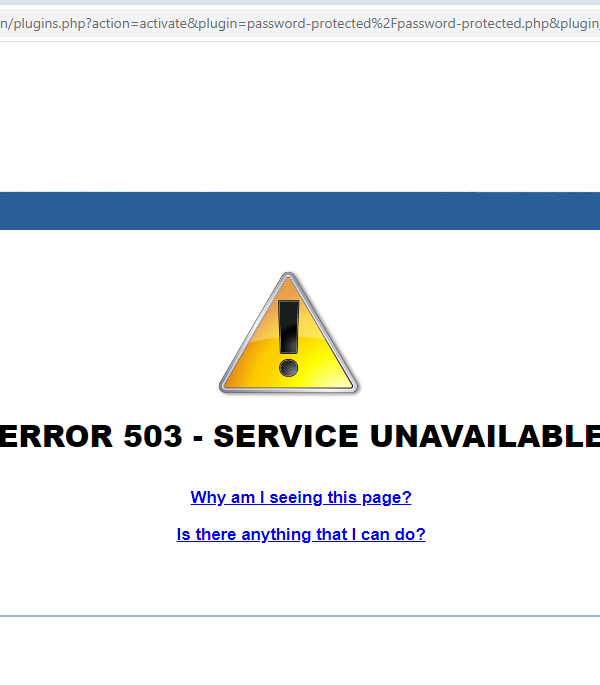Click the blank white area above the blue banner
The height and width of the screenshot is (685, 600).
pos(300,117)
